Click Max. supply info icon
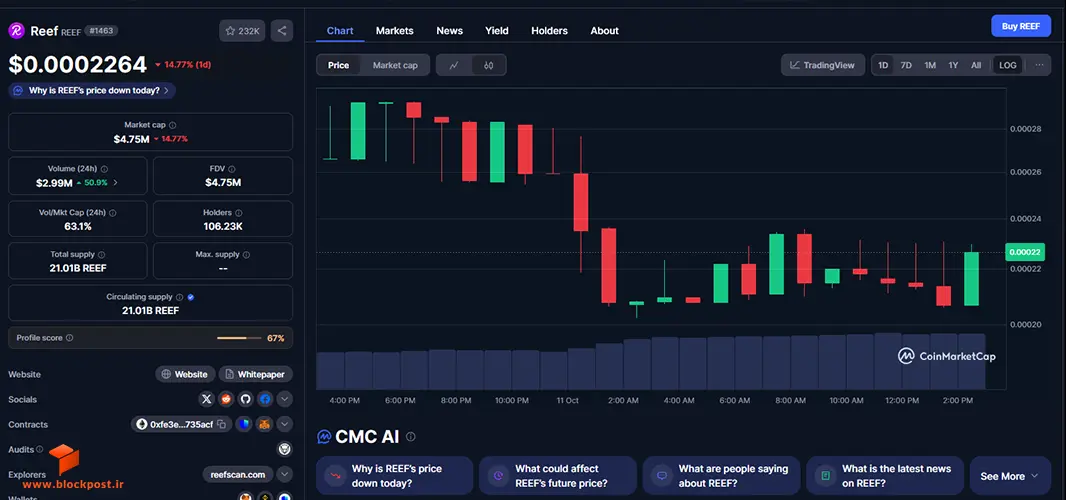 pyautogui.click(x=246, y=254)
